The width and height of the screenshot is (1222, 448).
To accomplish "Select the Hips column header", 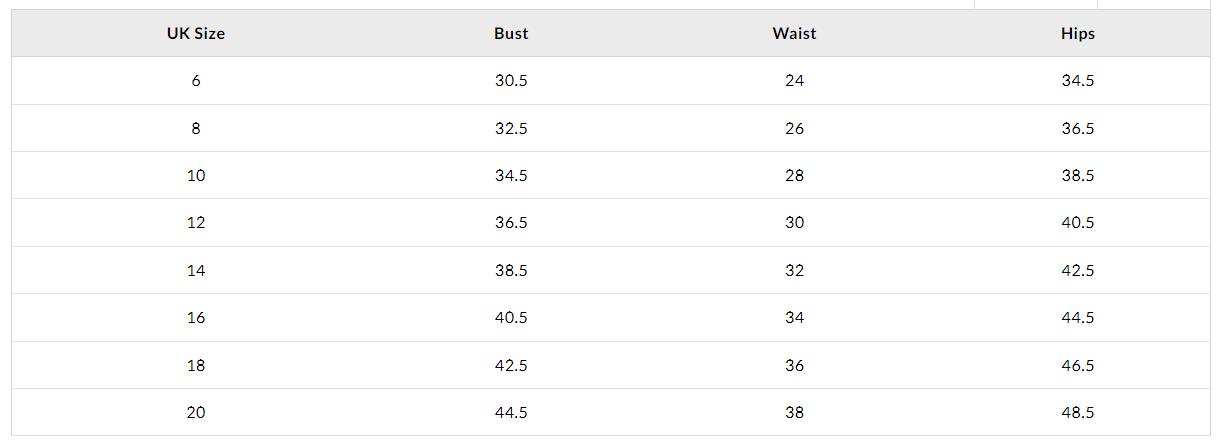I will coord(1078,33).
